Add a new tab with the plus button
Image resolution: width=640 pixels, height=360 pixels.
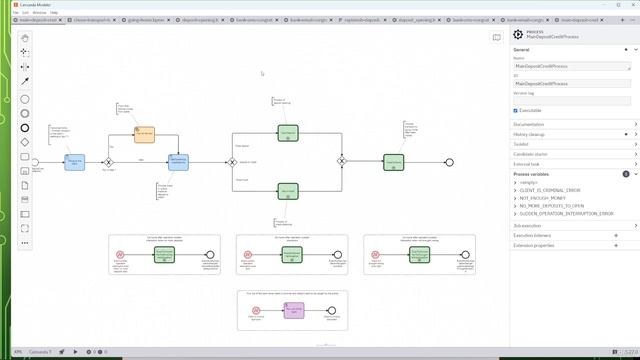click(x=622, y=20)
